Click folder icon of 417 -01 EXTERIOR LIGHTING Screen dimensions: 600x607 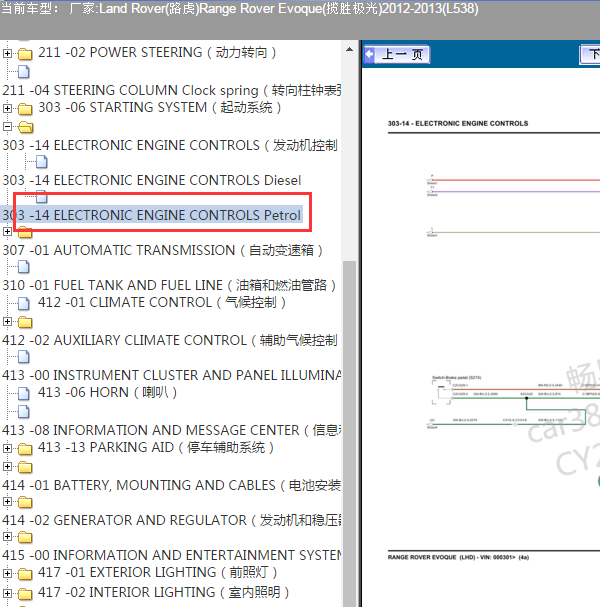coord(25,573)
